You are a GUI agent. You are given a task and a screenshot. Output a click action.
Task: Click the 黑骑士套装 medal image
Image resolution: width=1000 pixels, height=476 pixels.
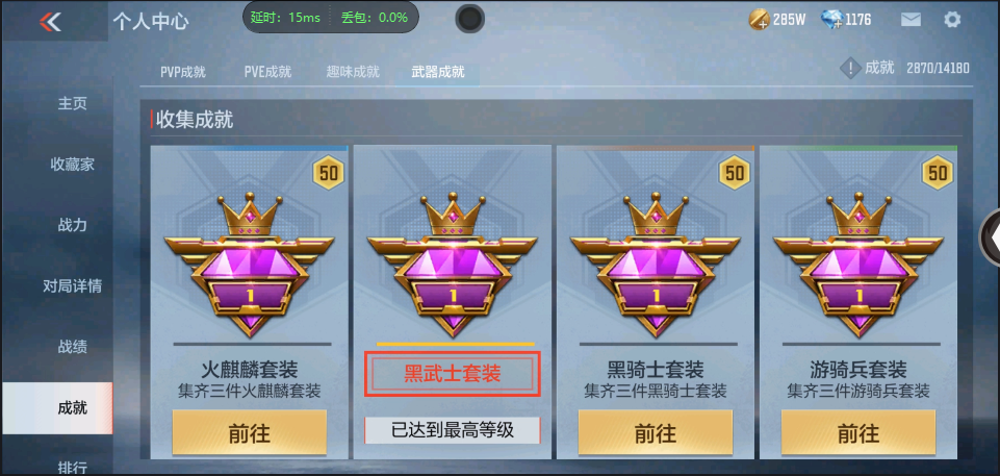coord(655,265)
